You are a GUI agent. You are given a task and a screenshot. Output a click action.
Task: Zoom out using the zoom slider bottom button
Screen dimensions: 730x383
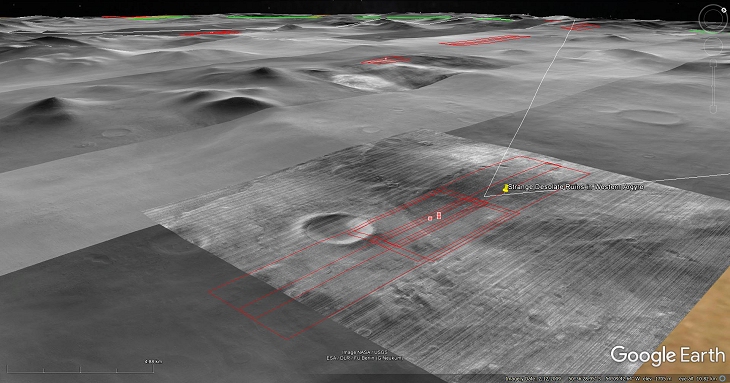[x=713, y=108]
